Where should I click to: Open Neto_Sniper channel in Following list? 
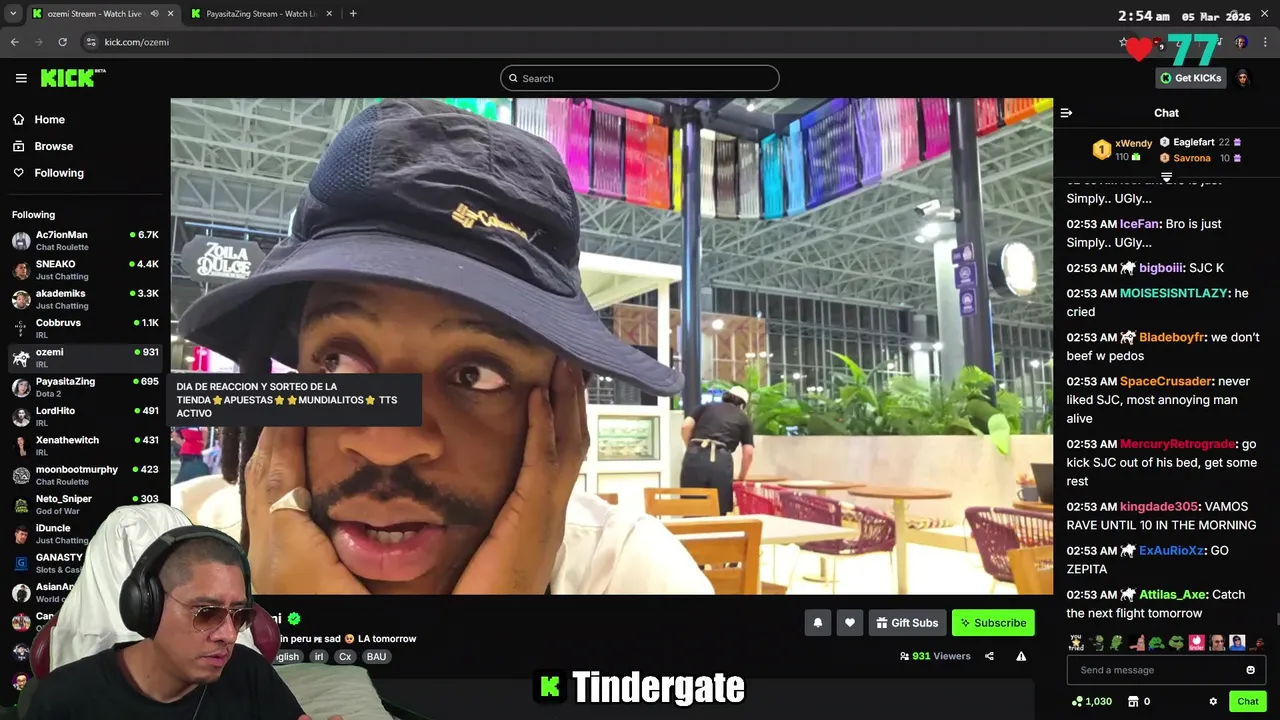point(85,504)
